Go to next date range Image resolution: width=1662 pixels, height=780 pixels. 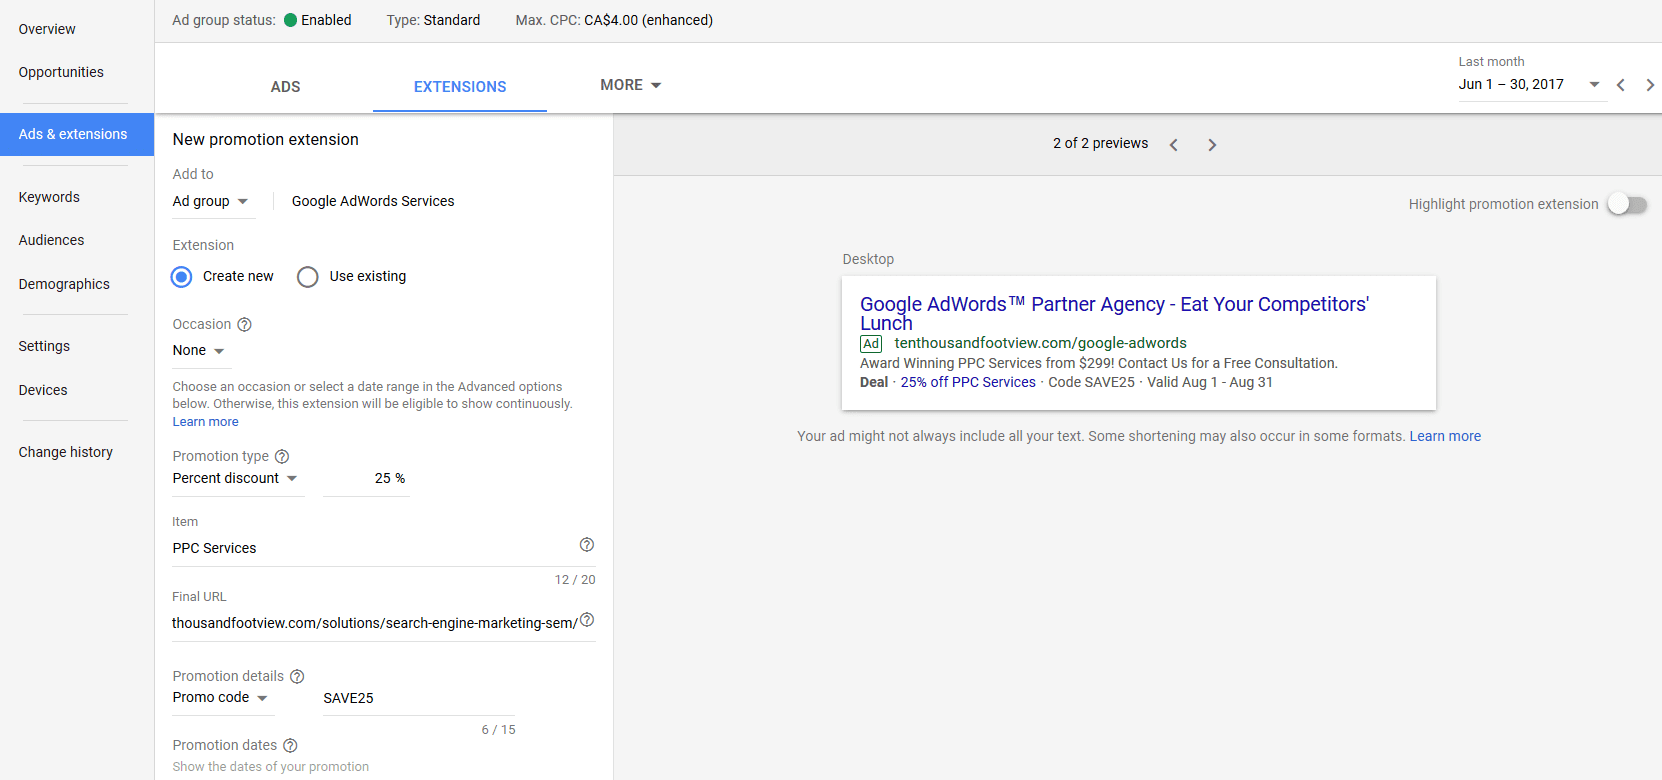pyautogui.click(x=1650, y=85)
